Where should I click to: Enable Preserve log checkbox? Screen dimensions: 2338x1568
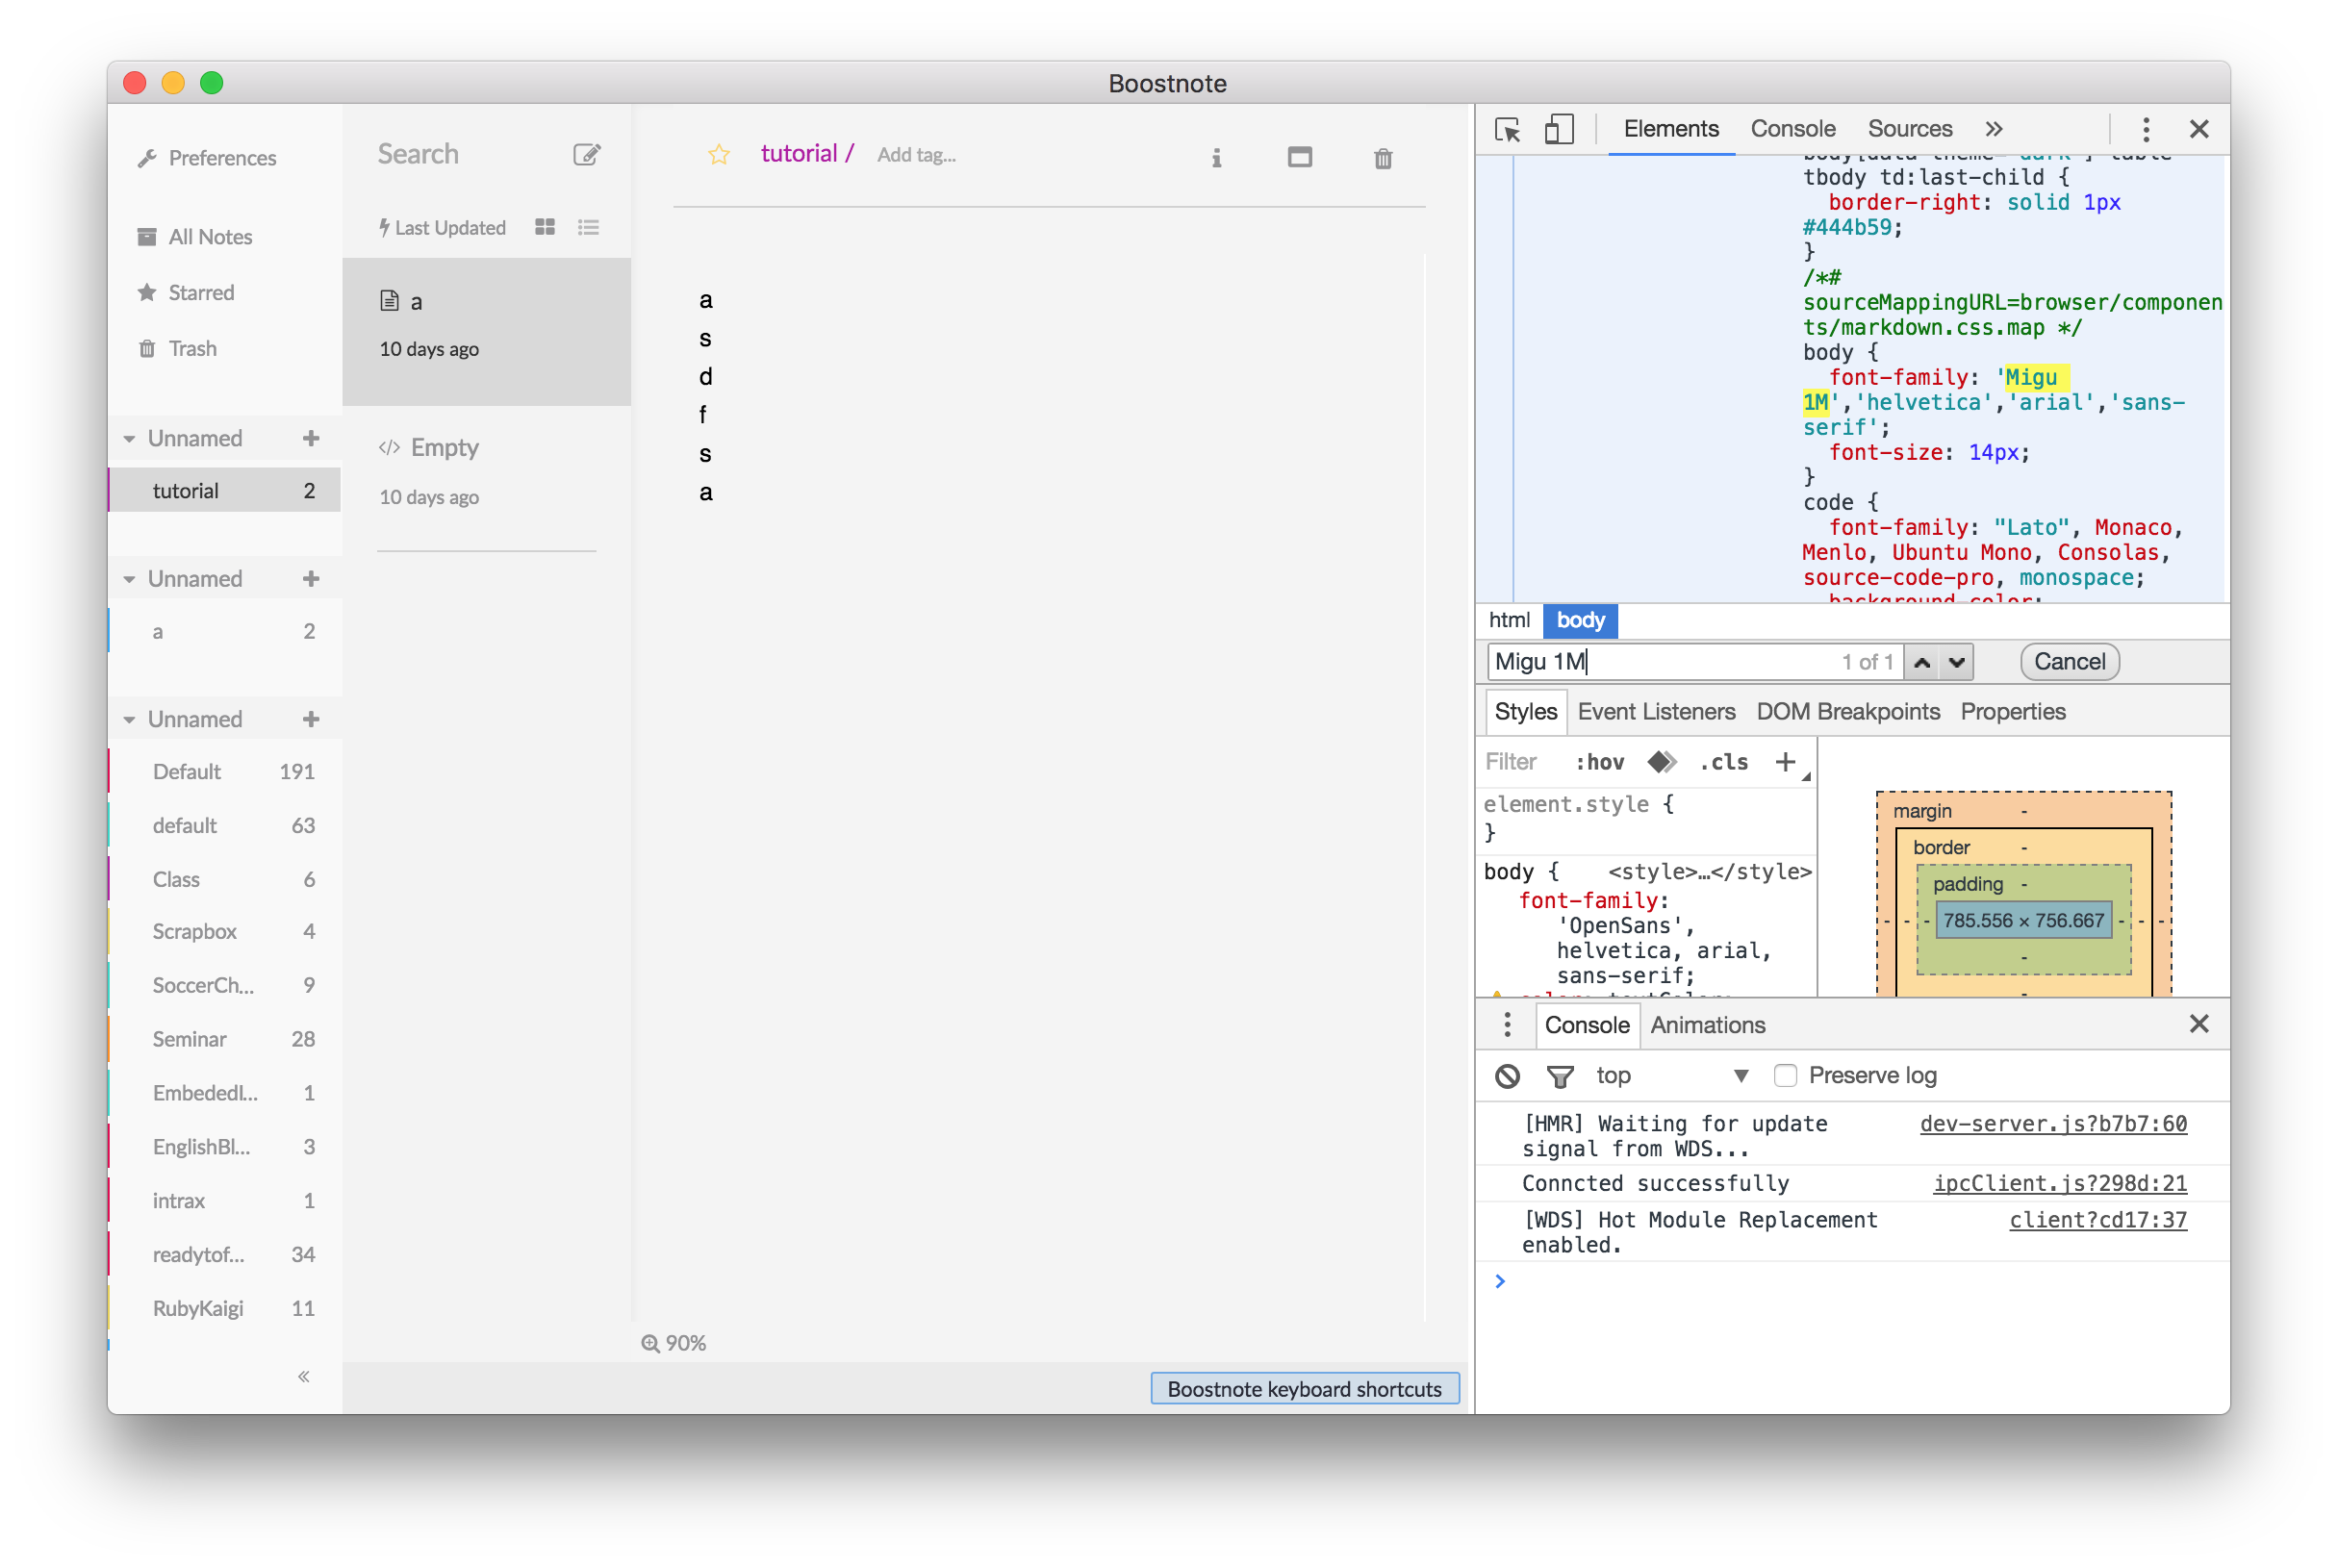[1785, 1076]
